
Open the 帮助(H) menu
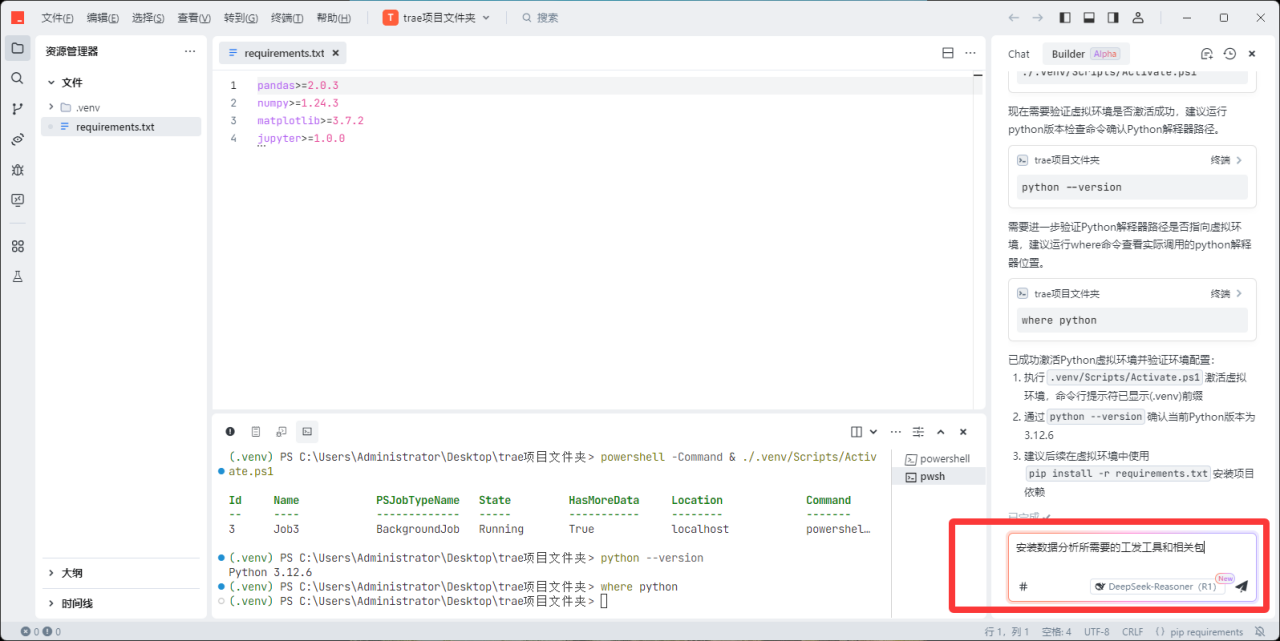(x=333, y=18)
